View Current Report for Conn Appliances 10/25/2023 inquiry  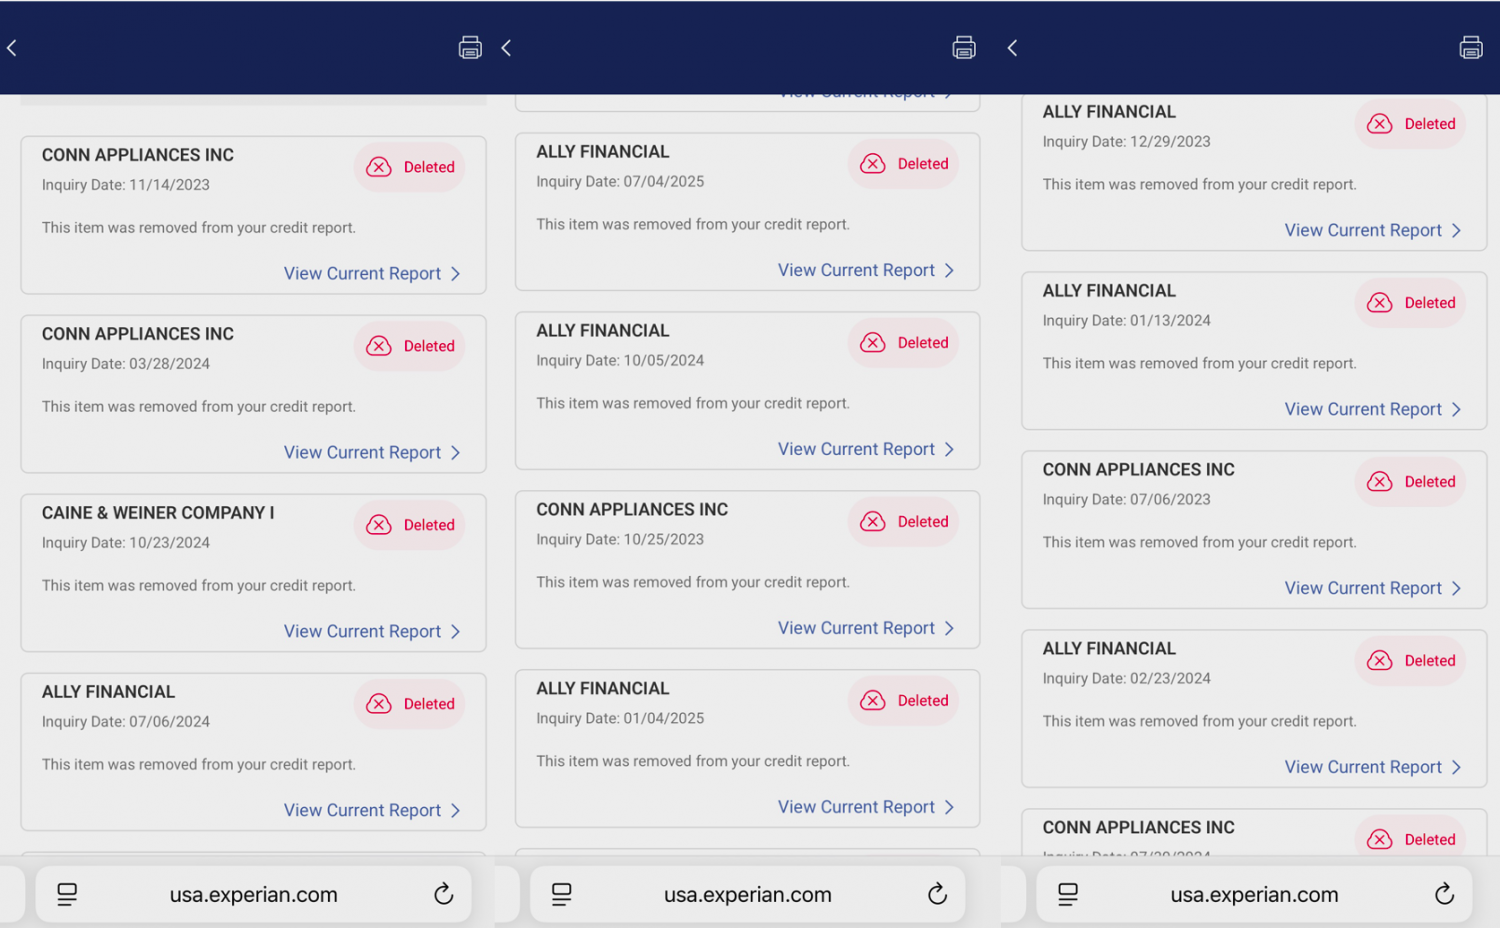point(856,628)
